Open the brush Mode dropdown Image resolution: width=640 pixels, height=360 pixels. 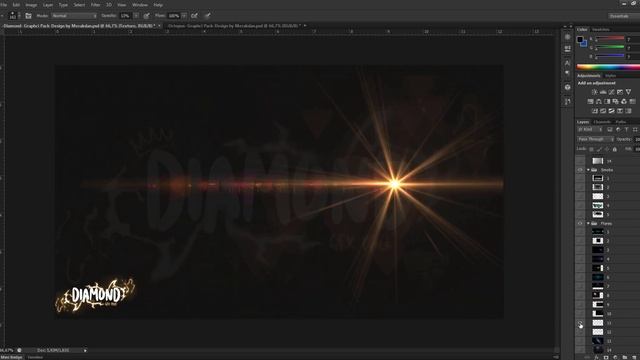tap(74, 16)
